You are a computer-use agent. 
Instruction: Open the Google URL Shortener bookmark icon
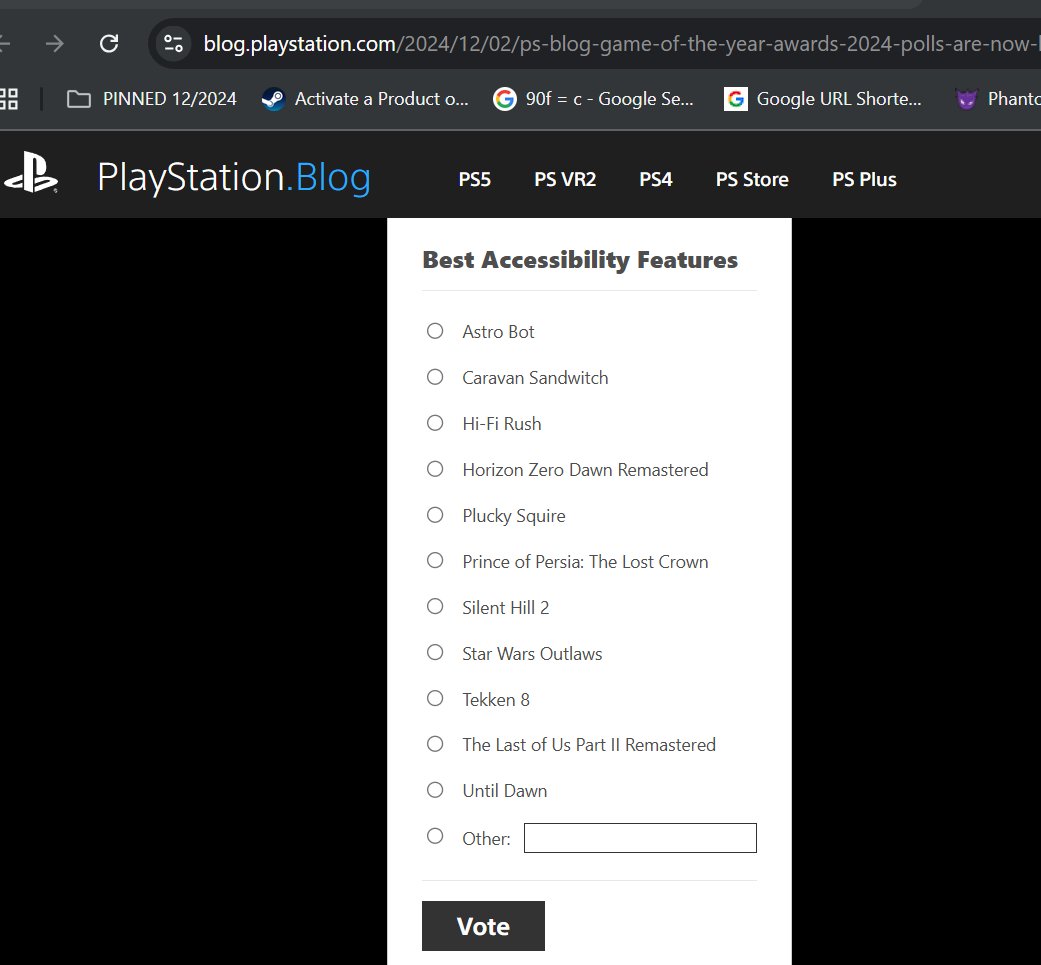point(737,98)
